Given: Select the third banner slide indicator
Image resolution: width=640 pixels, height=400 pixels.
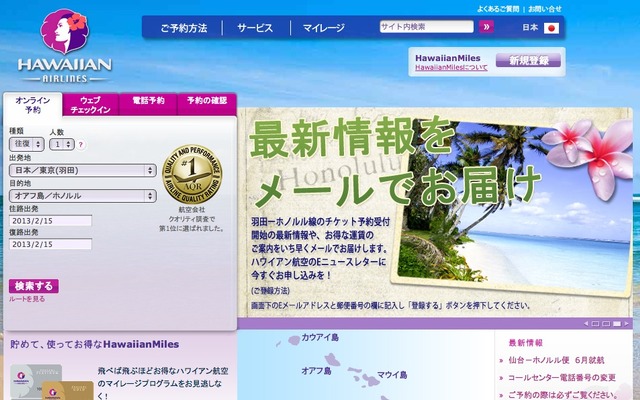Looking at the screenshot, I should point(617,324).
